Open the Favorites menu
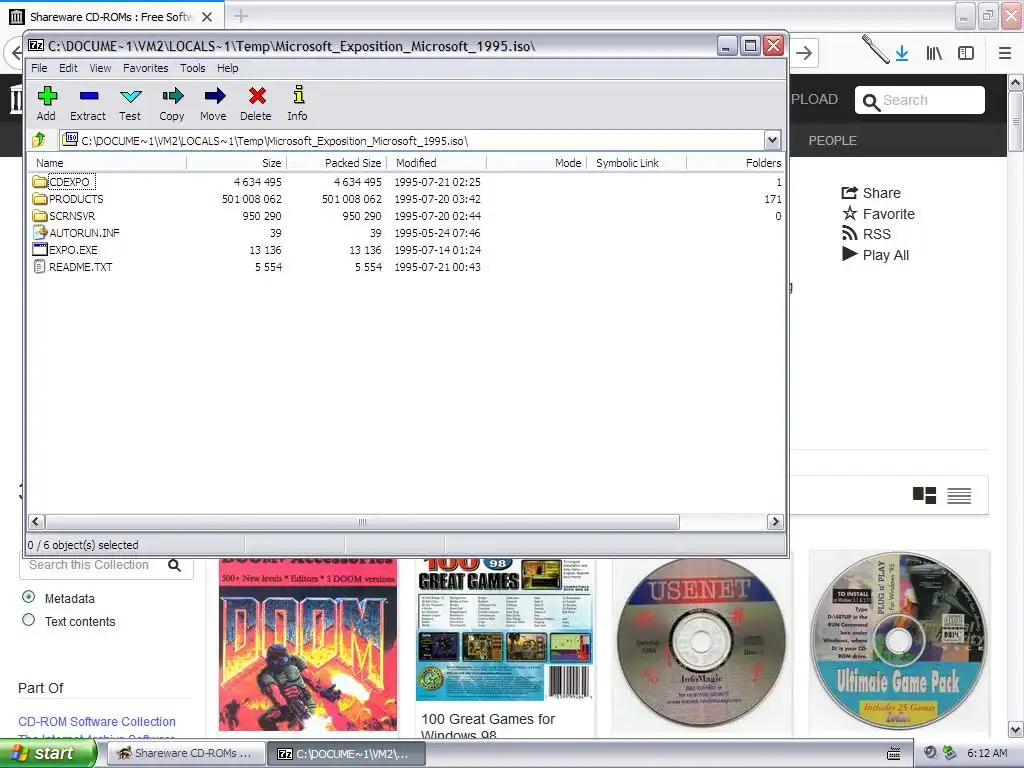Image resolution: width=1024 pixels, height=768 pixels. coord(146,68)
